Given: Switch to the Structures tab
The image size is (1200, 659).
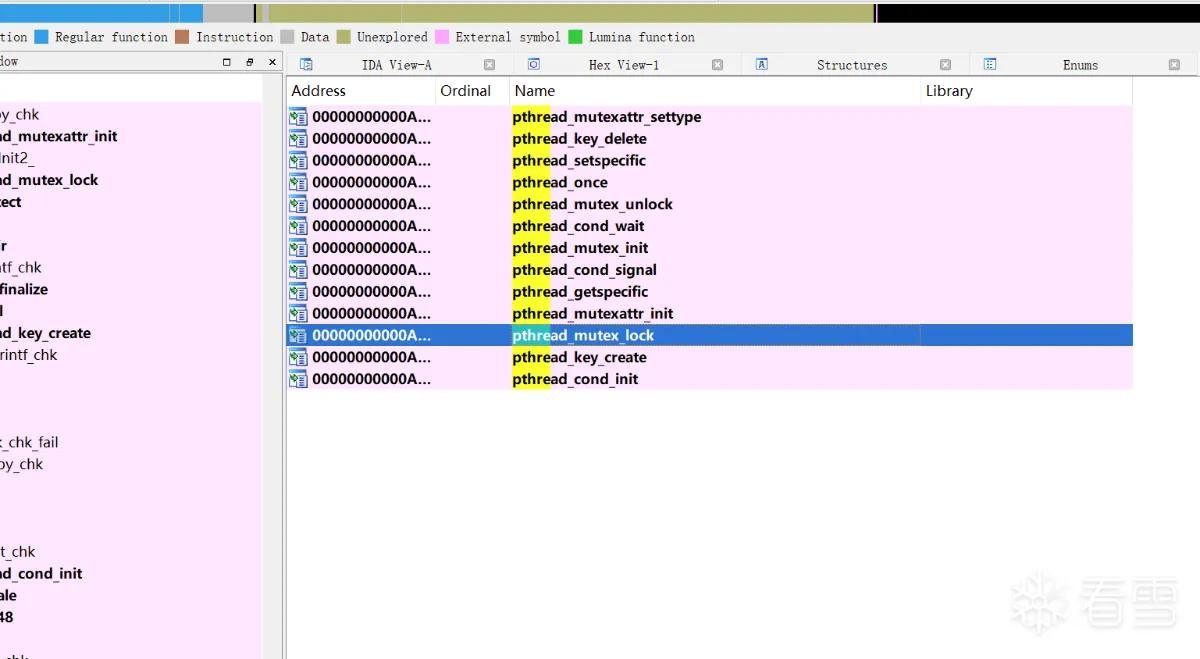Looking at the screenshot, I should tap(852, 65).
